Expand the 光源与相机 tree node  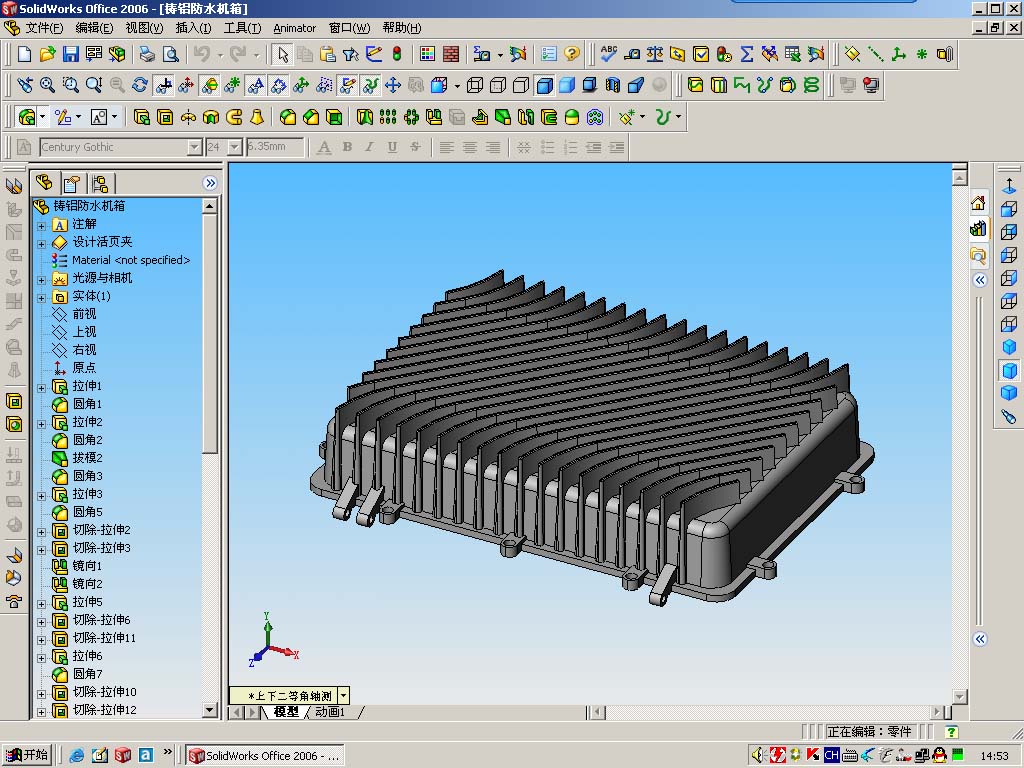(41, 280)
